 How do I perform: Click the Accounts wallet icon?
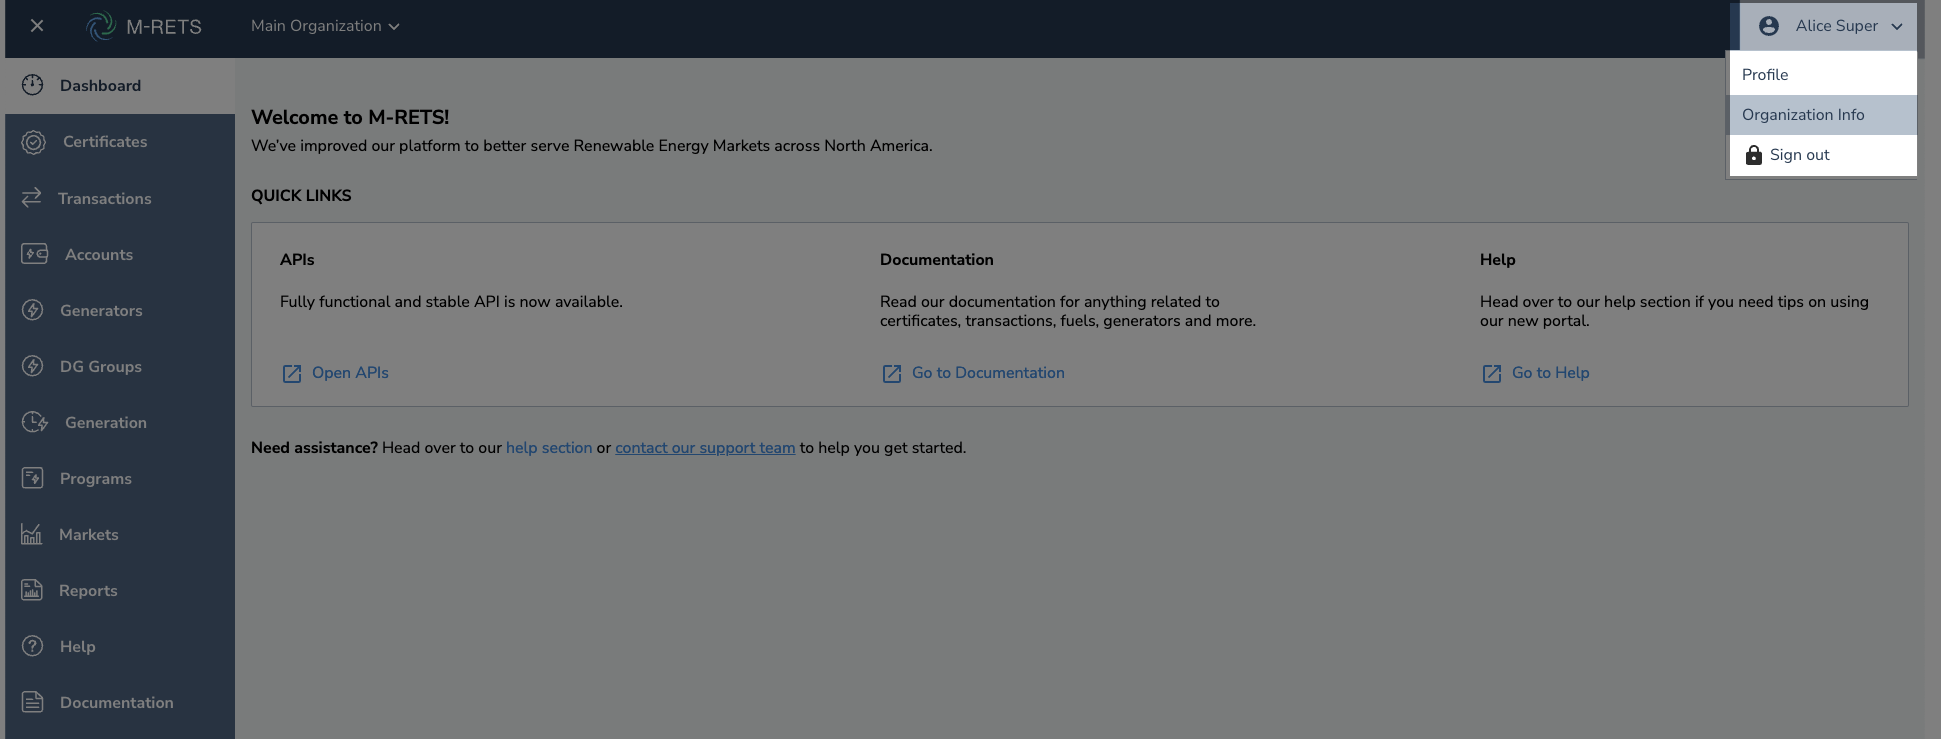35,254
